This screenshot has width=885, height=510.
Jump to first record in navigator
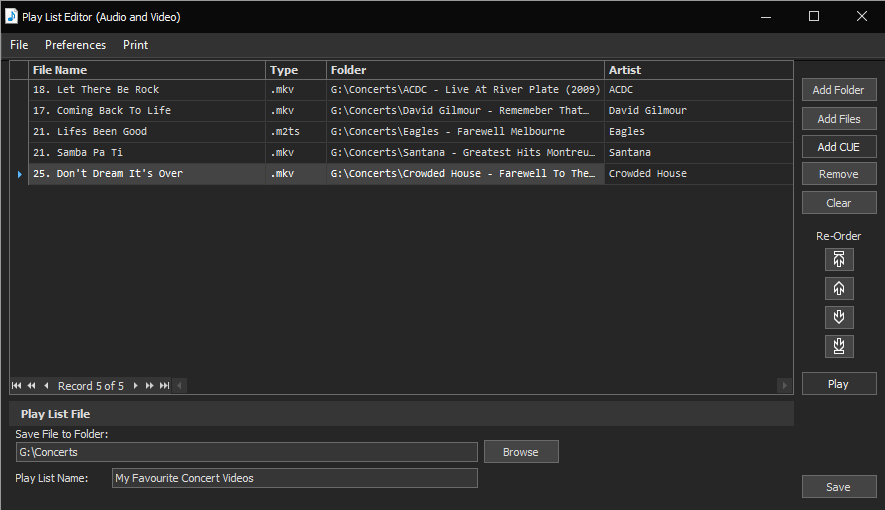point(17,386)
